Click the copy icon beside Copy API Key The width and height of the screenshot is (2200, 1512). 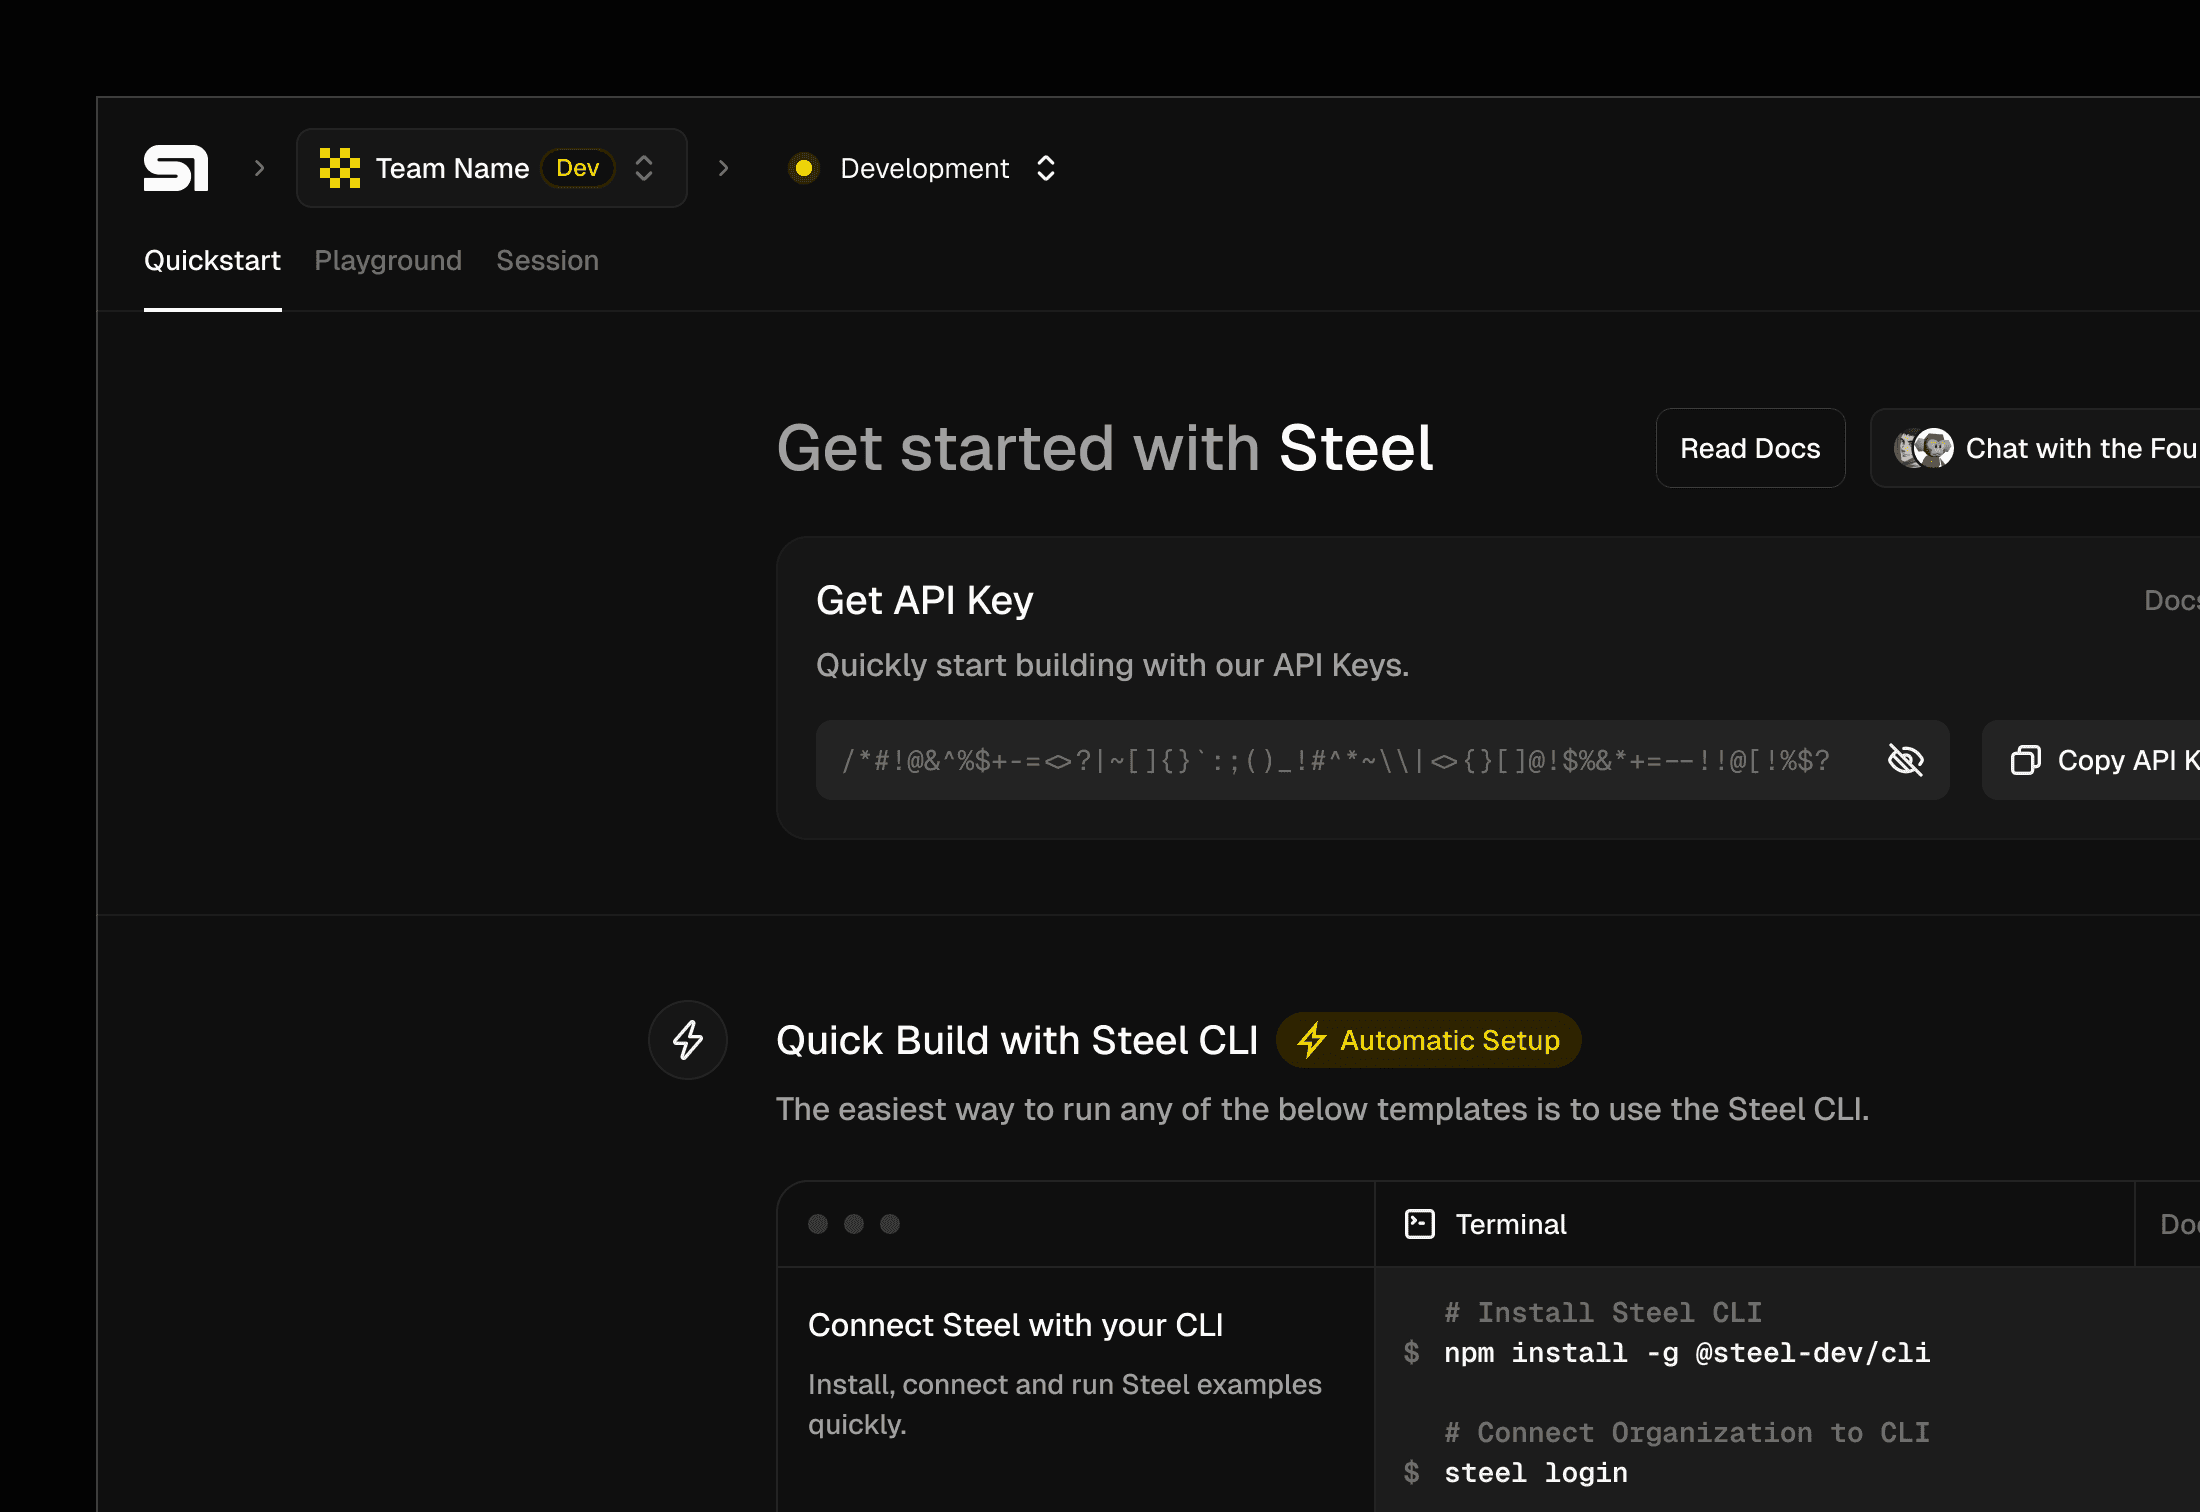2025,760
